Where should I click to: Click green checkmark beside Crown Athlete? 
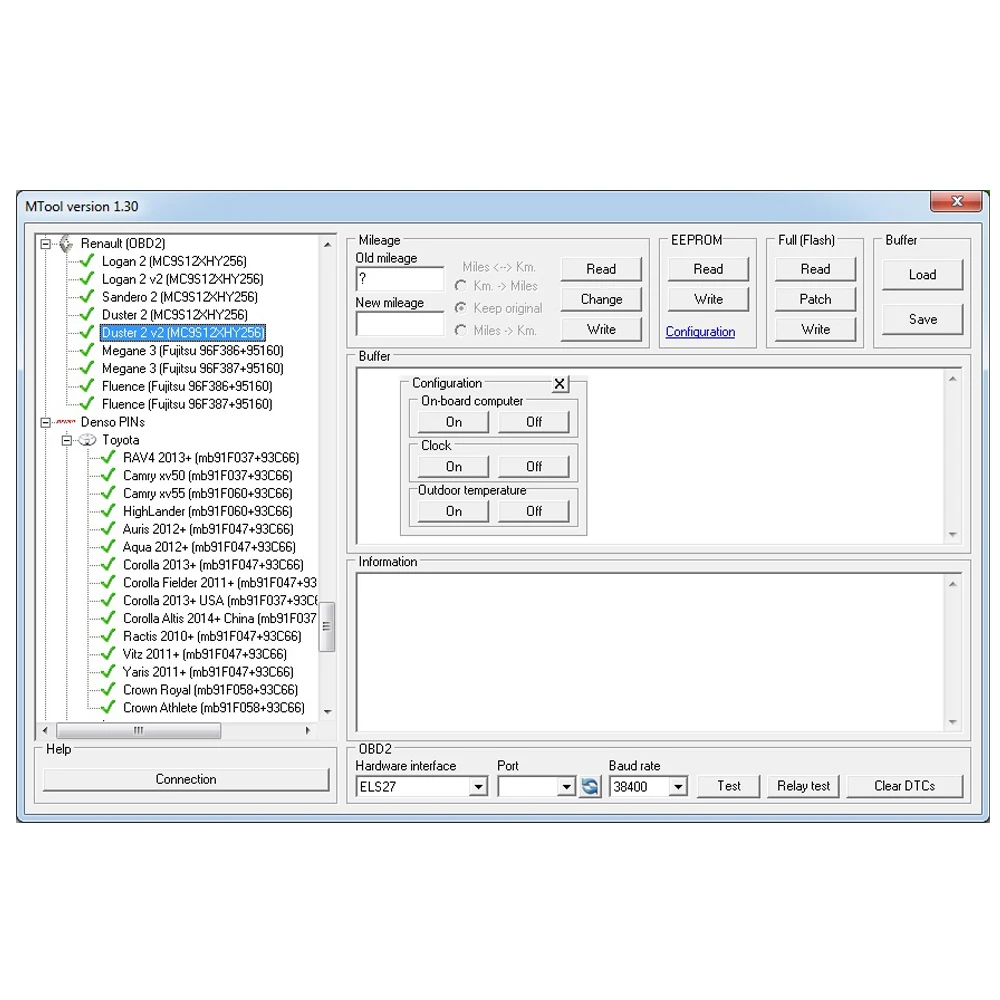(108, 707)
